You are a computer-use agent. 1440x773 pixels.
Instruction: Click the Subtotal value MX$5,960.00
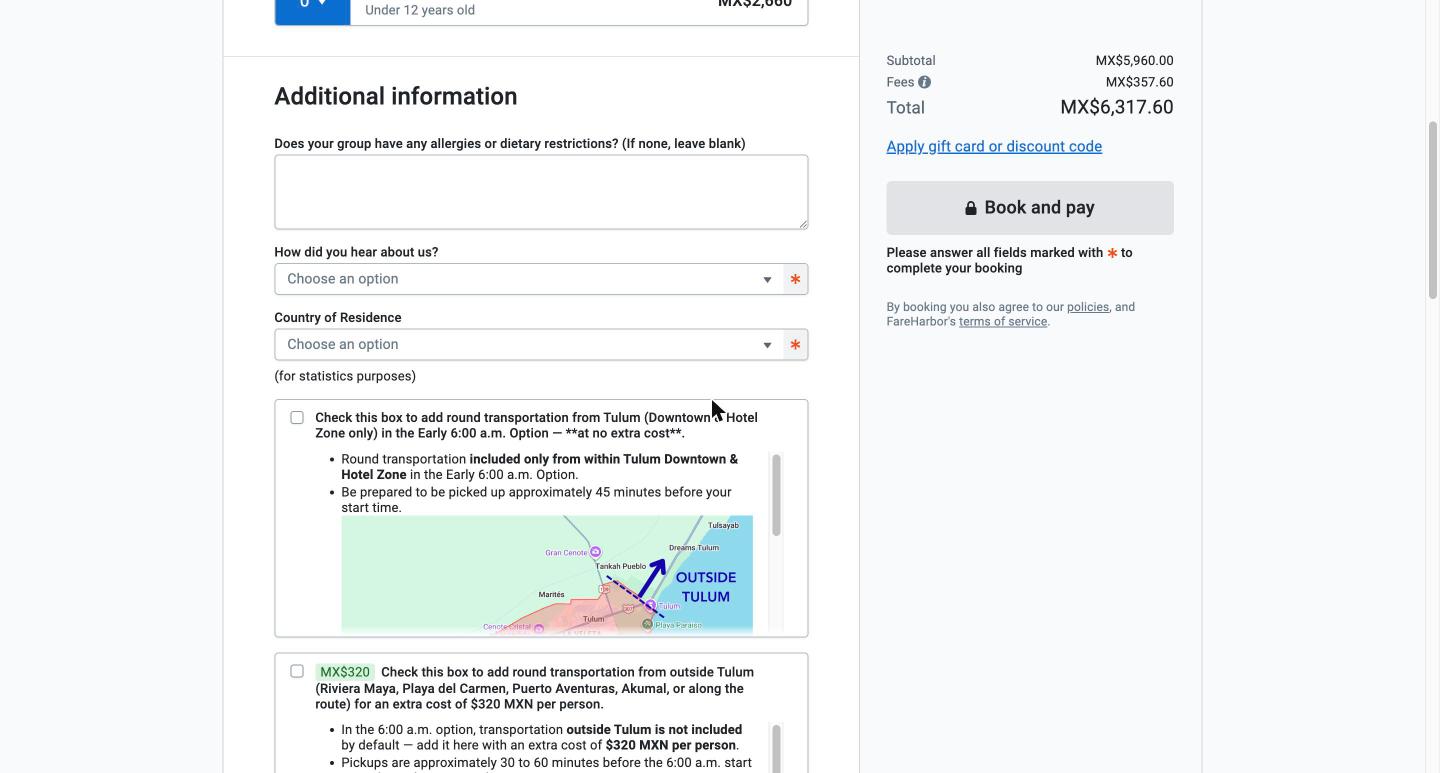click(1134, 61)
